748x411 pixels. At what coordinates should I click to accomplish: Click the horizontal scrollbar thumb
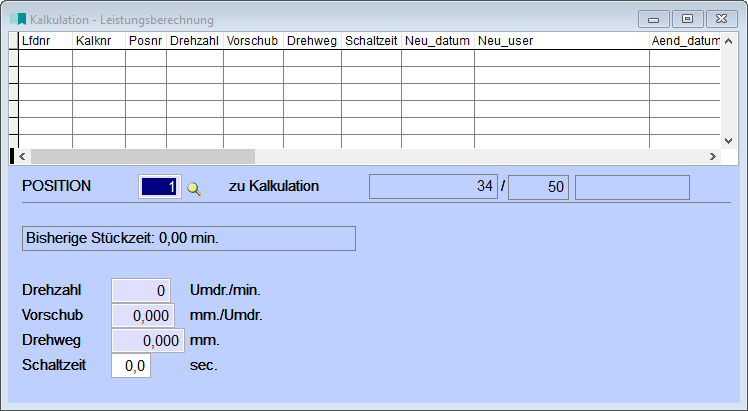click(143, 156)
